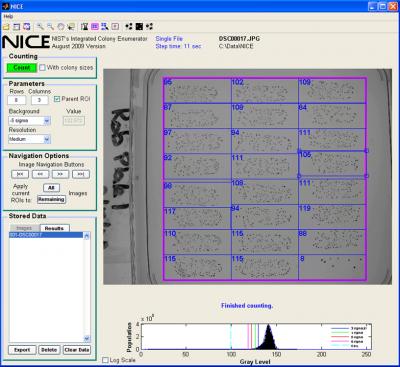The width and height of the screenshot is (400, 367).
Task: Click the ROI cell labeled 117
Action: pos(197,218)
